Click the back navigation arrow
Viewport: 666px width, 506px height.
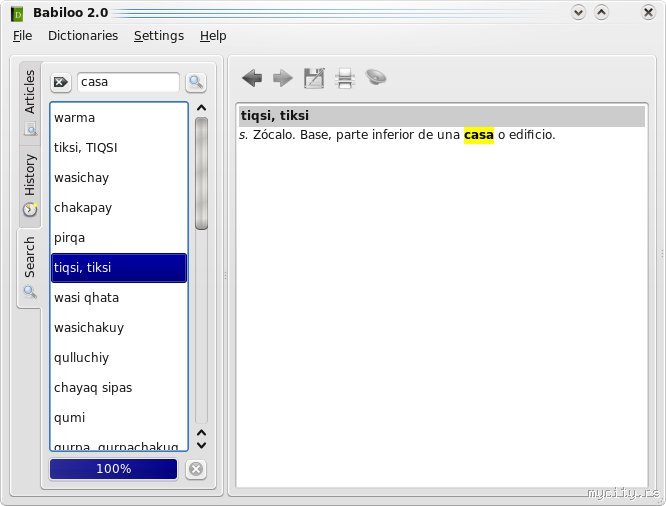[252, 78]
